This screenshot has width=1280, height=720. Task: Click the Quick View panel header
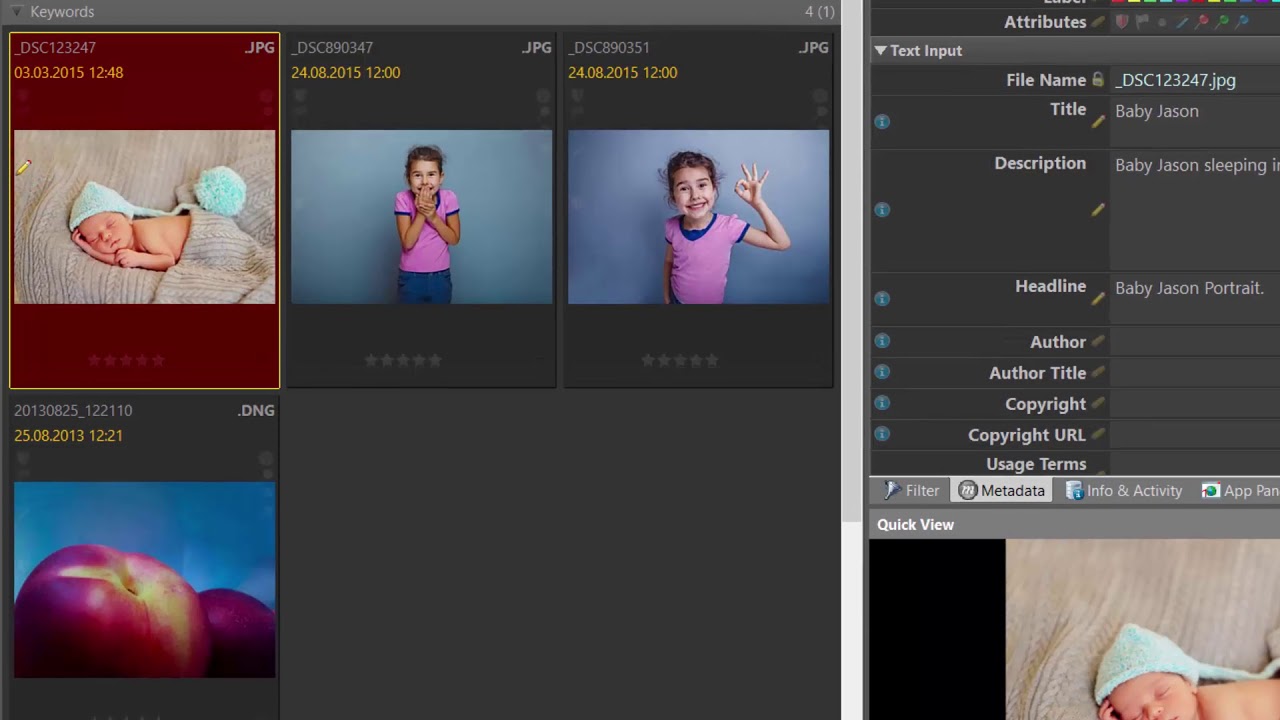1075,524
